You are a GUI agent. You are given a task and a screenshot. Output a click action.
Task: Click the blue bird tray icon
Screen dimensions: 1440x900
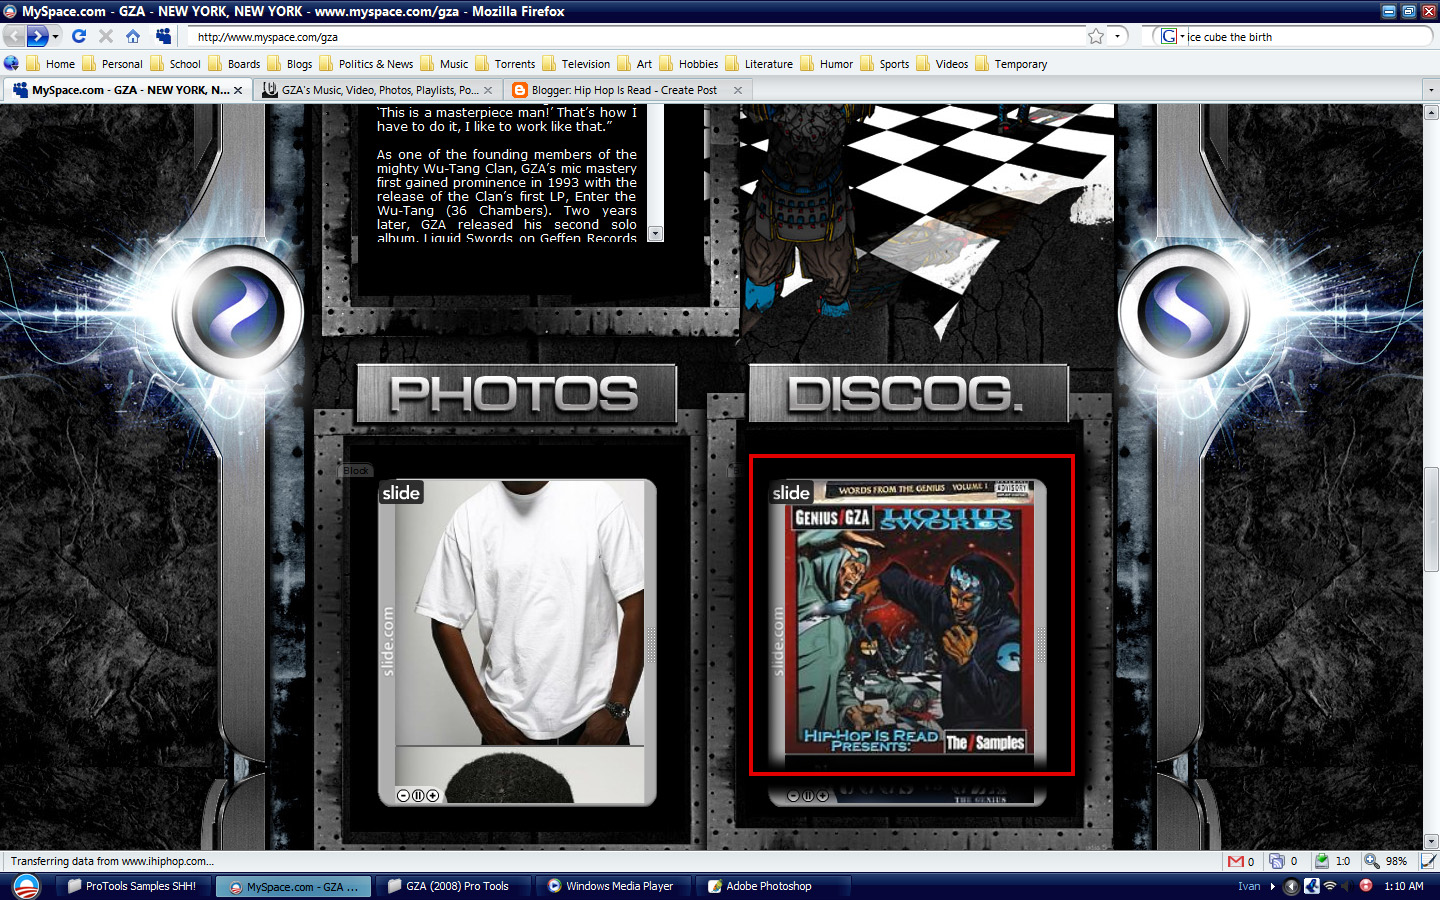coord(1311,886)
